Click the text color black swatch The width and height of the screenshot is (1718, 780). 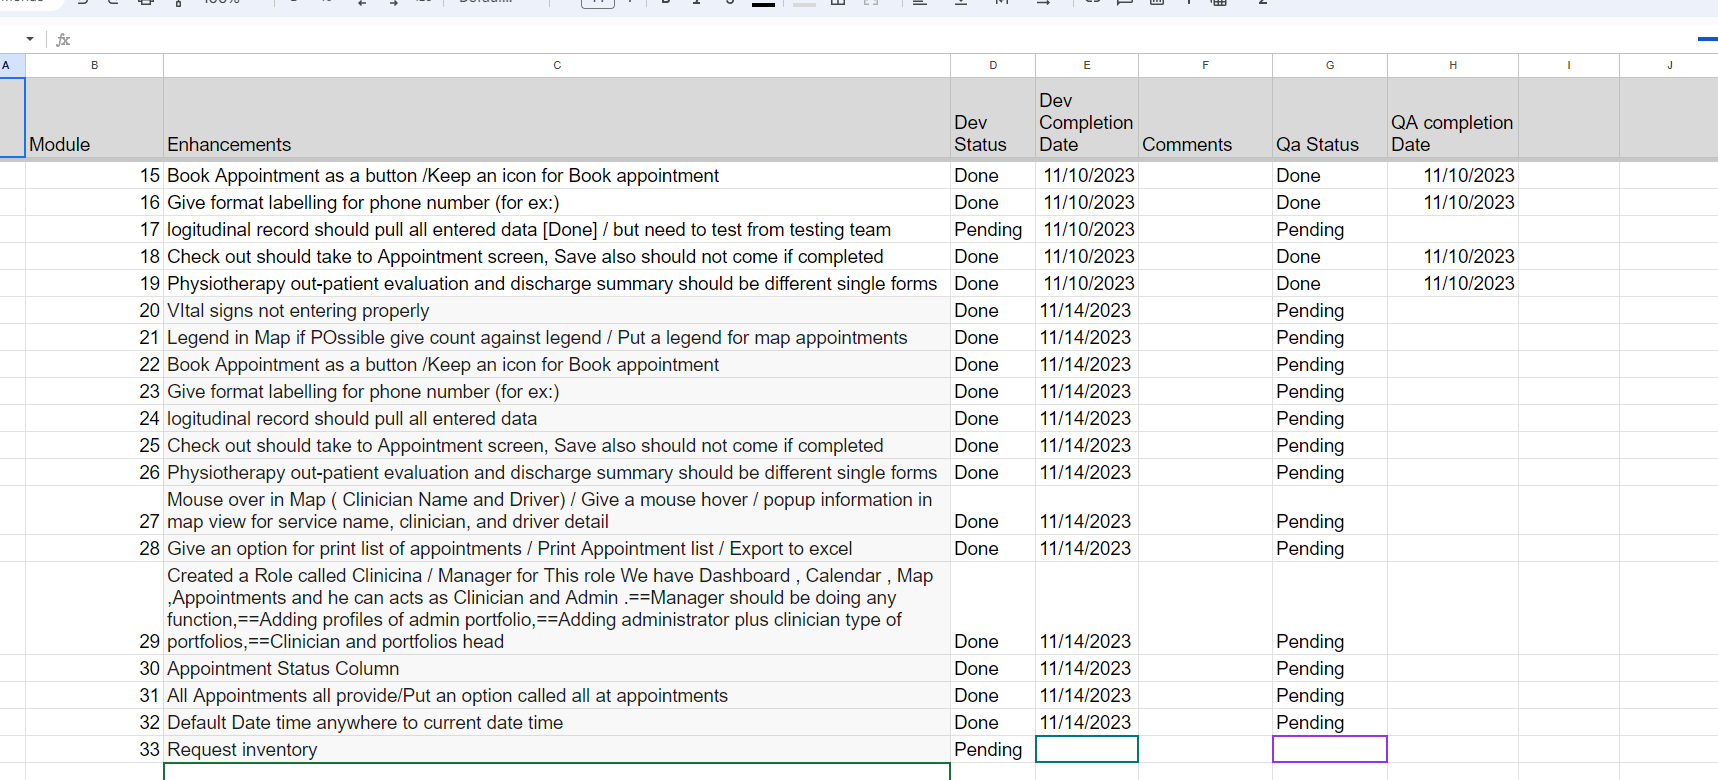pyautogui.click(x=763, y=3)
